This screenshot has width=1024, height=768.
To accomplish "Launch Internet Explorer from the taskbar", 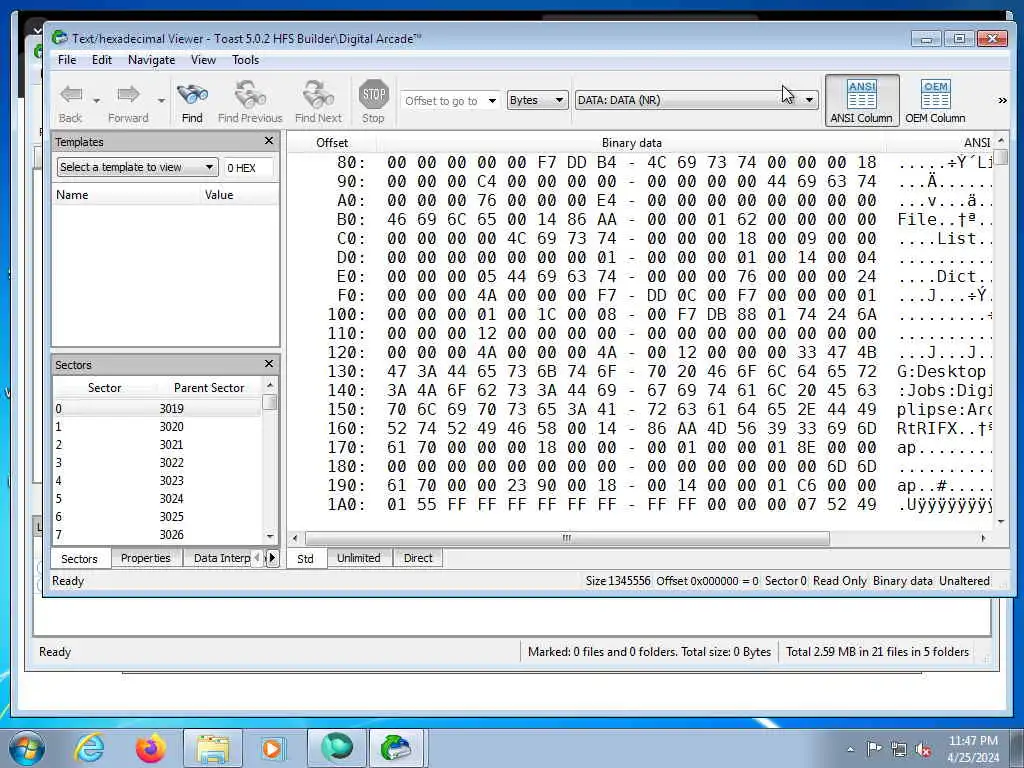I will [89, 748].
